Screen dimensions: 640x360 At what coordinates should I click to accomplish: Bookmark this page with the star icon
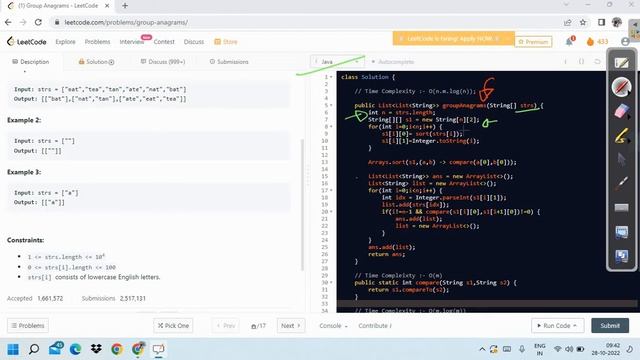[x=583, y=22]
